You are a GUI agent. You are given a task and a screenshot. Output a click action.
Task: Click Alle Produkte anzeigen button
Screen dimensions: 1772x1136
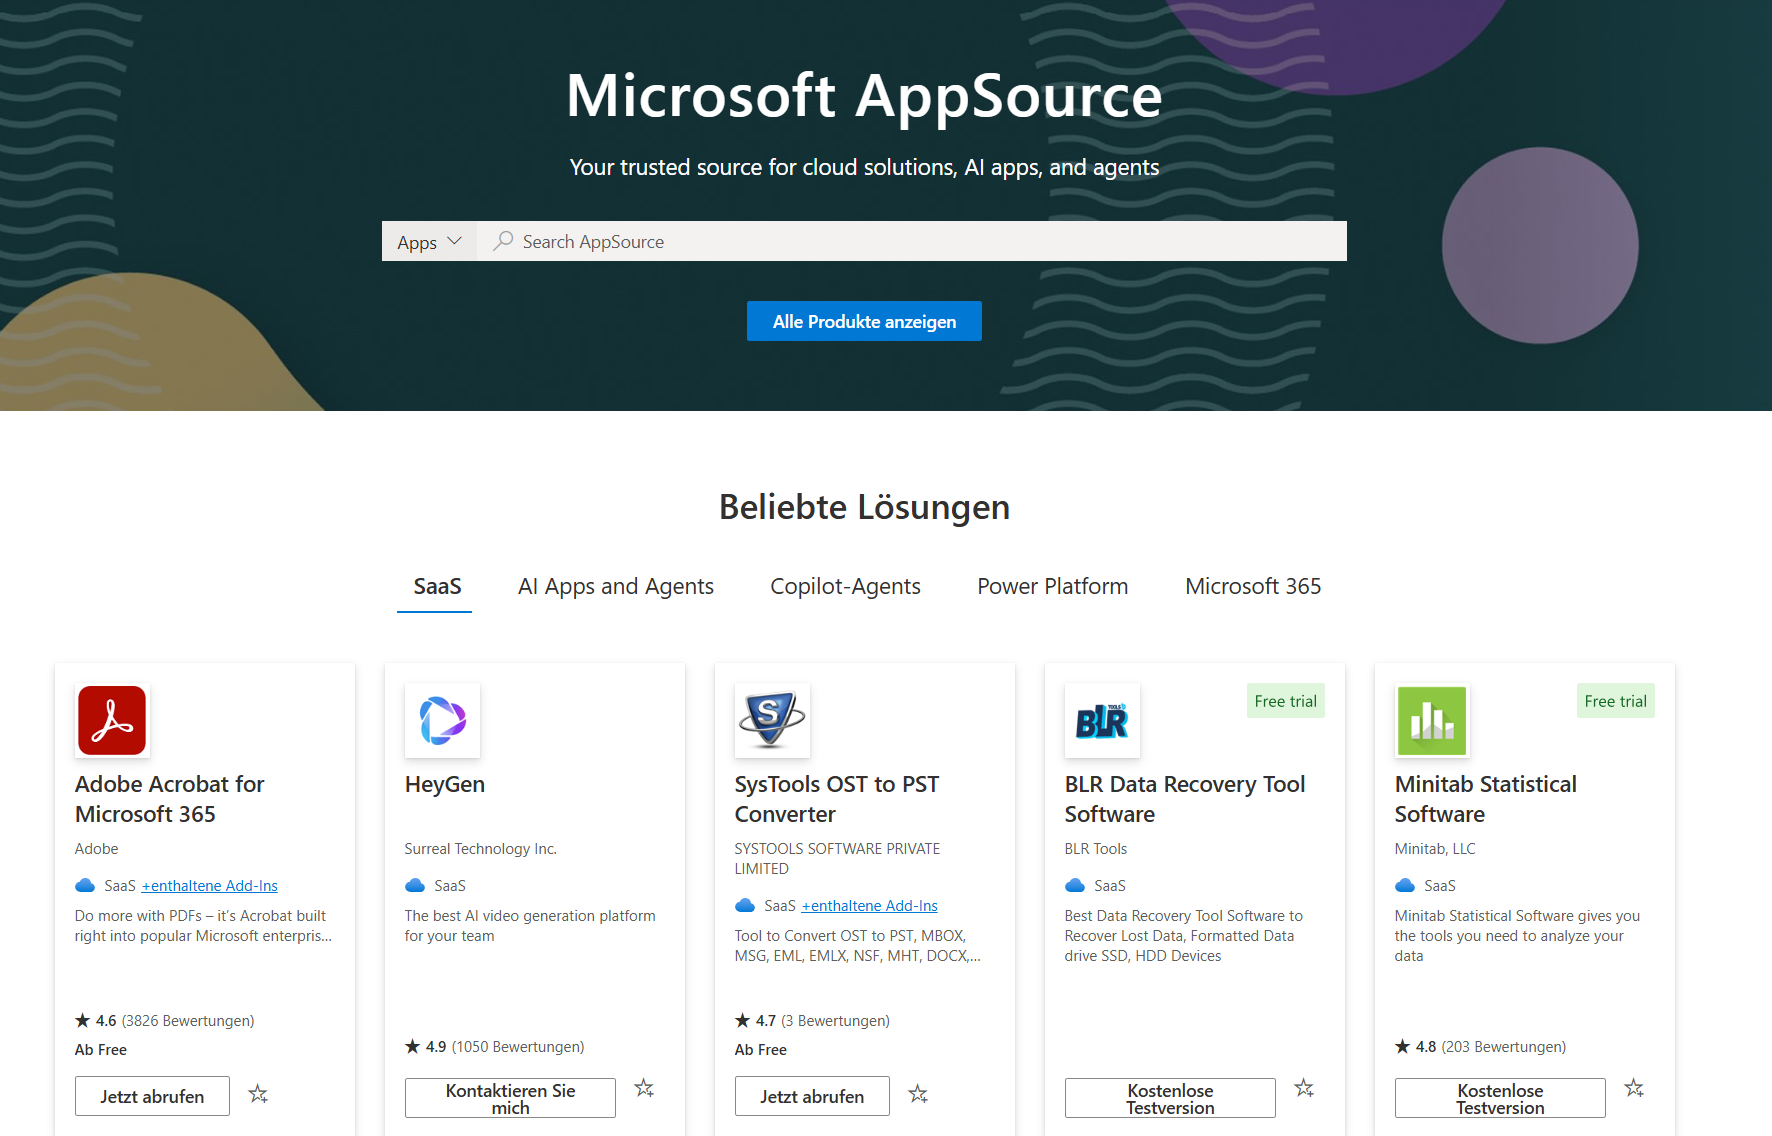point(864,321)
